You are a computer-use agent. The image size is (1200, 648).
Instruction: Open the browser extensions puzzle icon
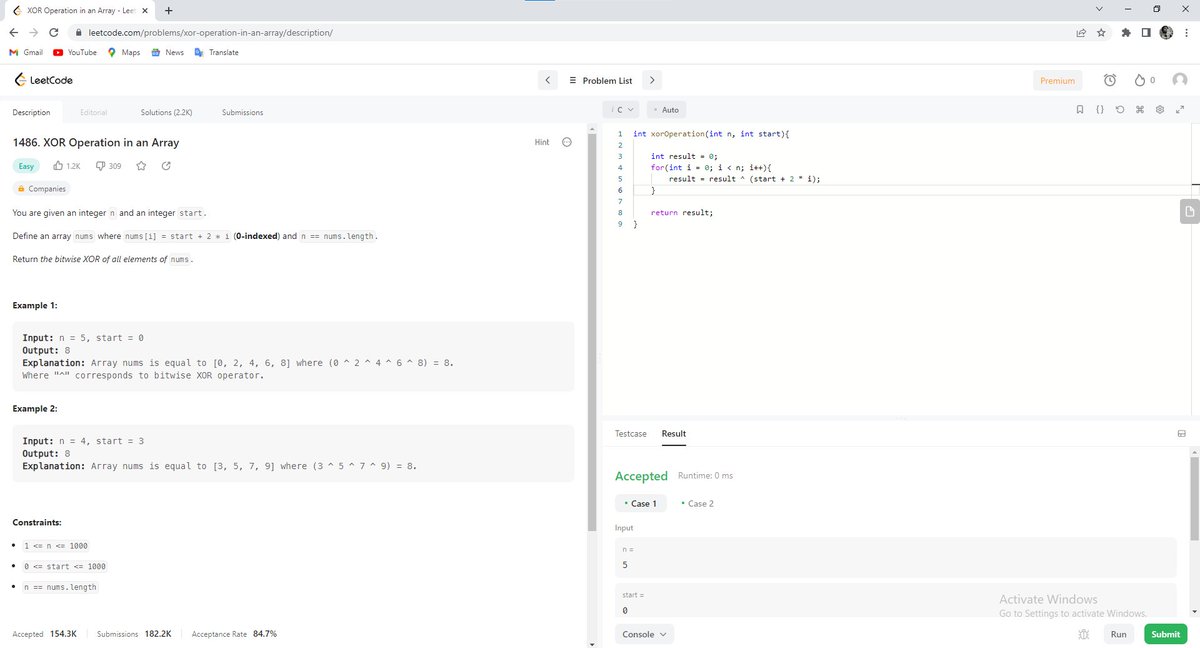coord(1127,32)
